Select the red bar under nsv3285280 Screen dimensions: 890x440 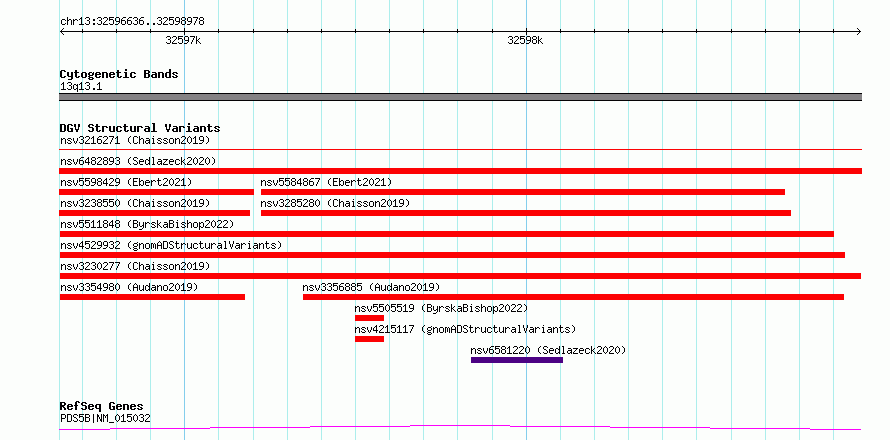(526, 213)
